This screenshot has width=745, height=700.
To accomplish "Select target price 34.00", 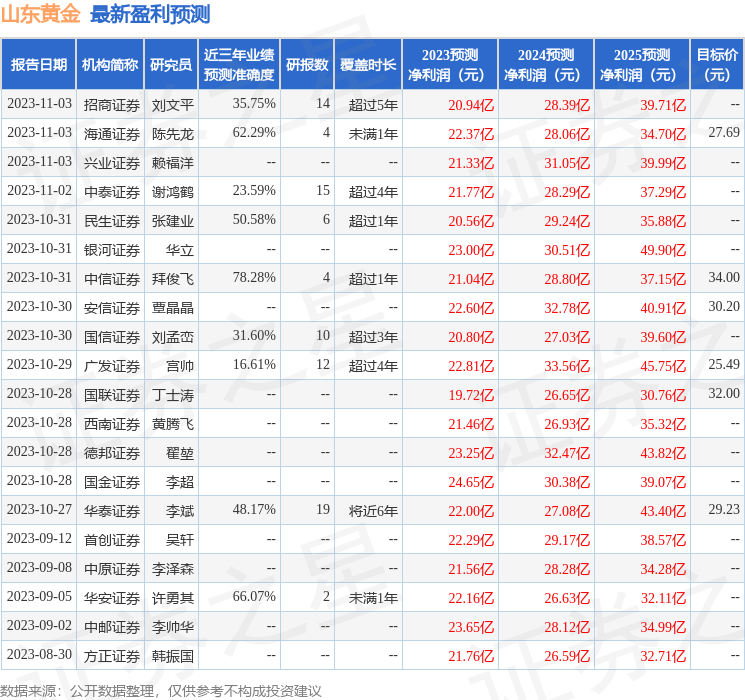I will click(724, 278).
